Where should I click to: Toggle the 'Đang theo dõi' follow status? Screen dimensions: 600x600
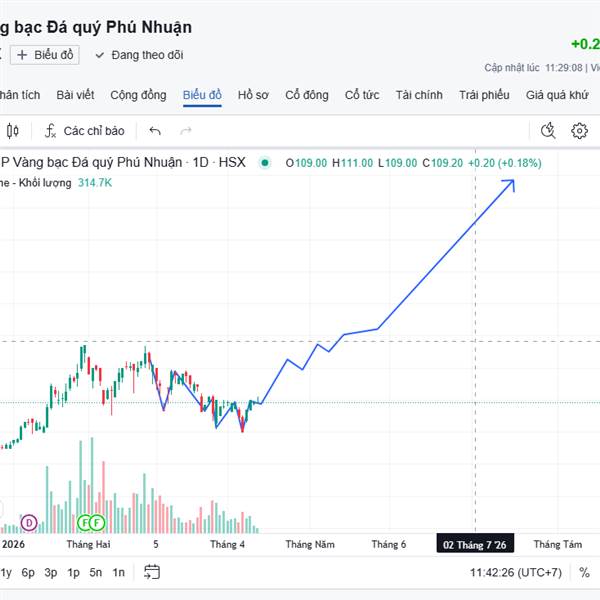pos(140,55)
